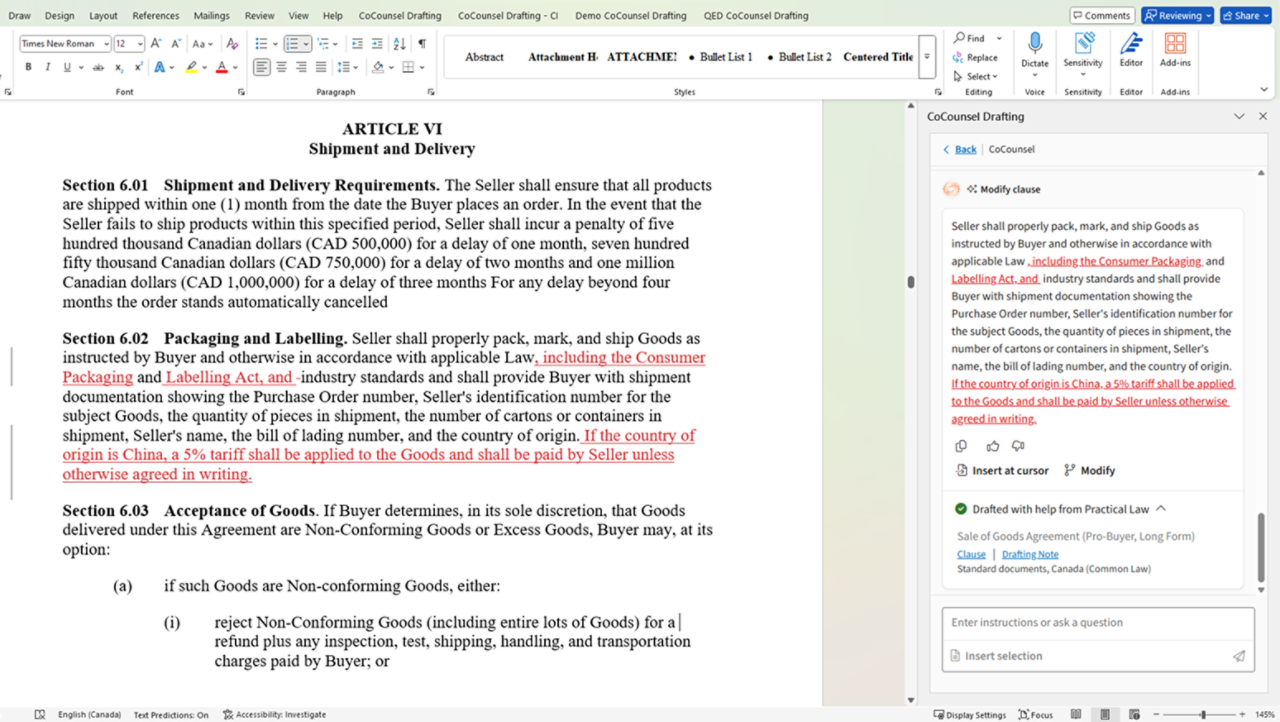Image resolution: width=1280 pixels, height=722 pixels.
Task: Copy the CoCounsel drafted clause
Action: point(961,446)
